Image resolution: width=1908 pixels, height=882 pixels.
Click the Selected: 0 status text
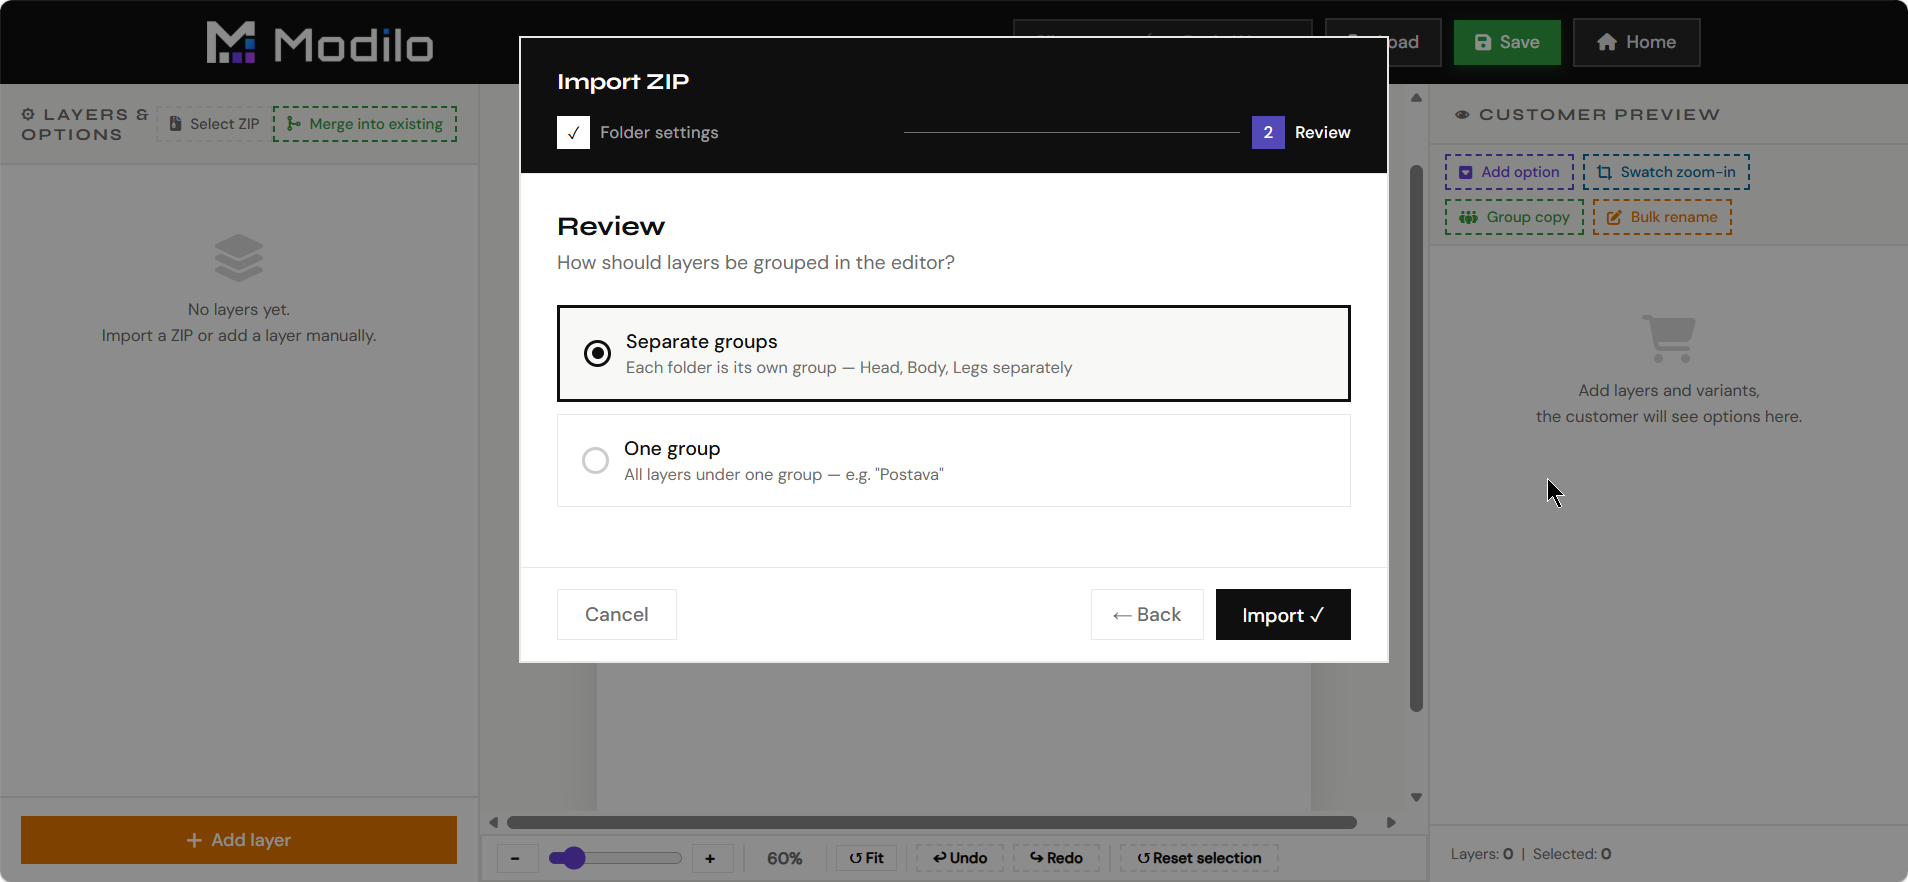coord(1572,854)
